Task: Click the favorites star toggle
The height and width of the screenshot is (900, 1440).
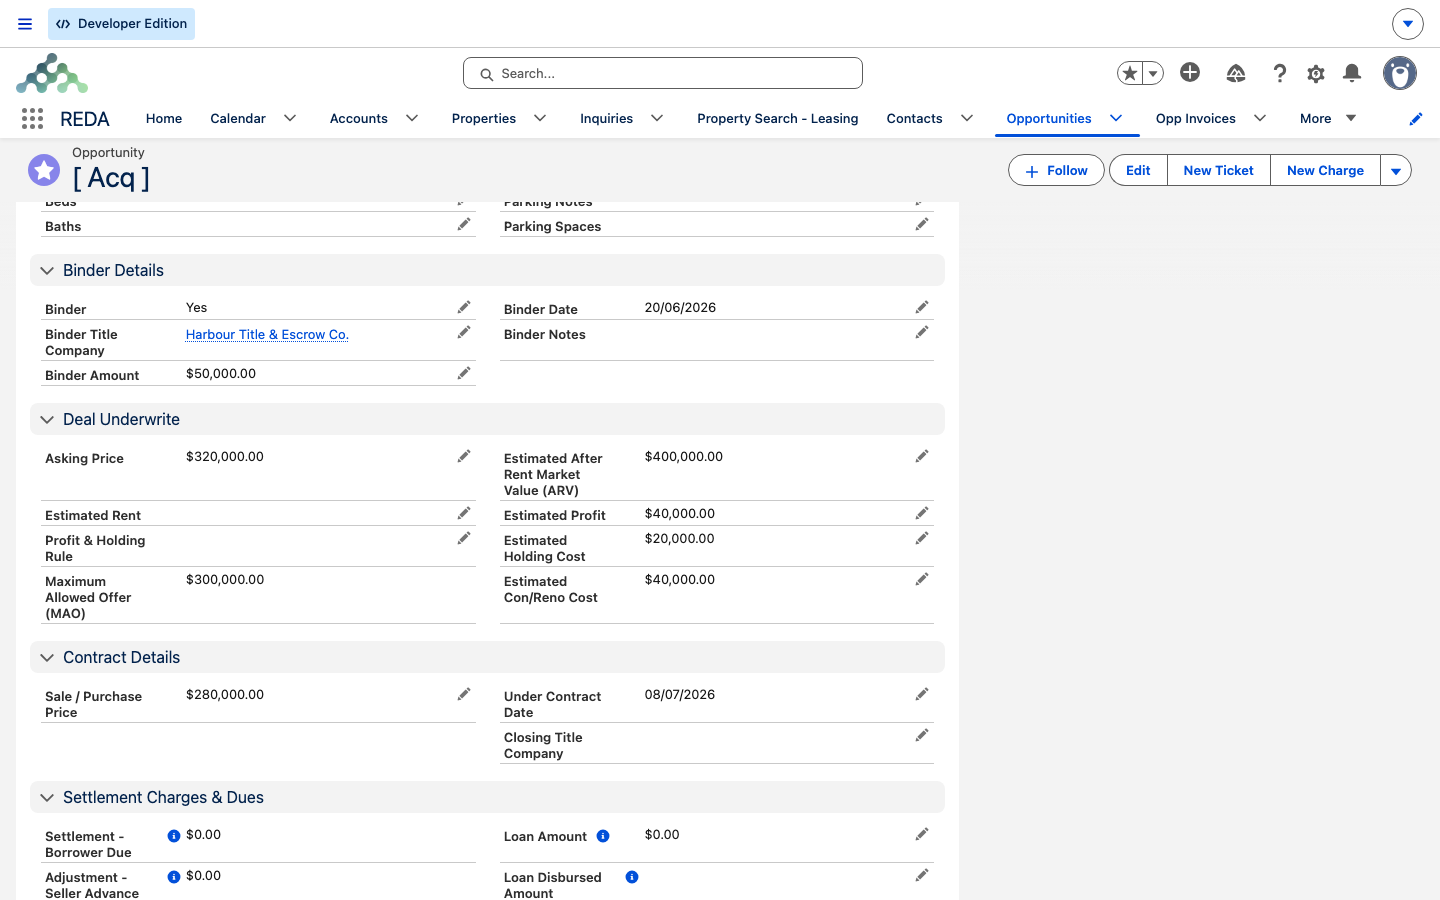Action: [1130, 73]
